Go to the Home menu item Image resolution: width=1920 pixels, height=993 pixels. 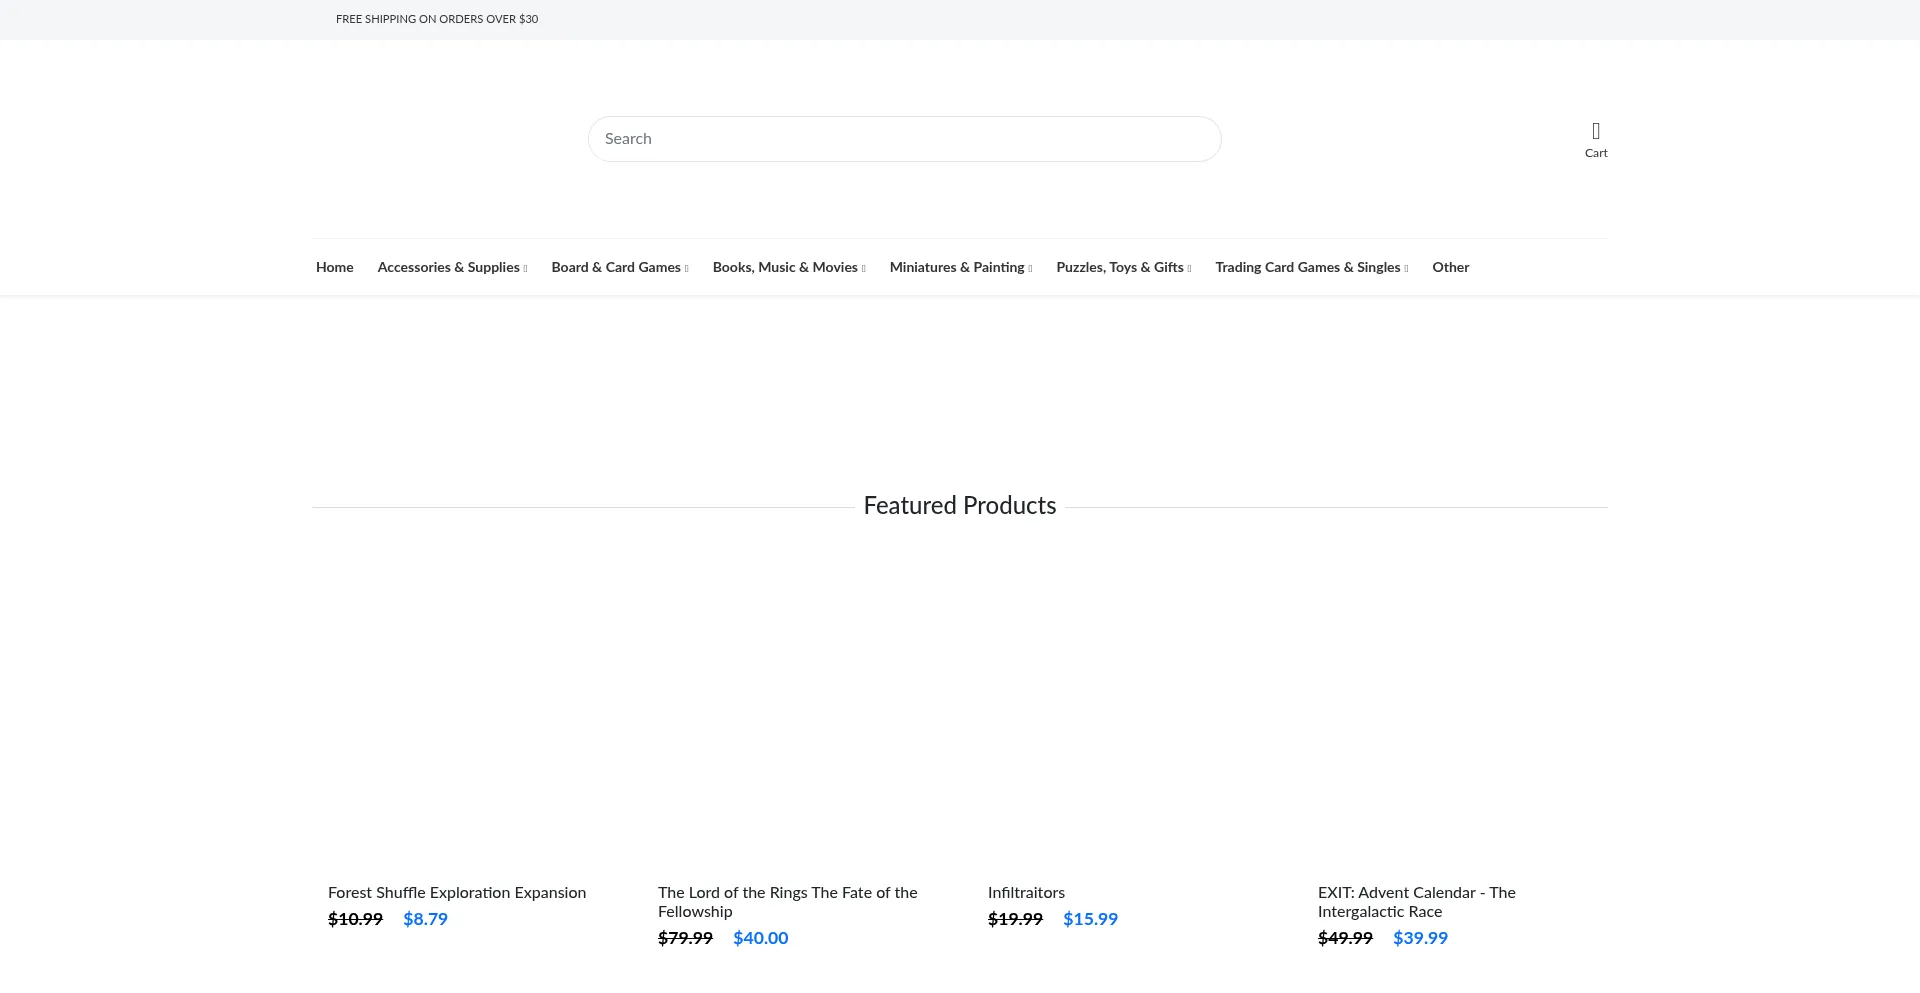(334, 267)
